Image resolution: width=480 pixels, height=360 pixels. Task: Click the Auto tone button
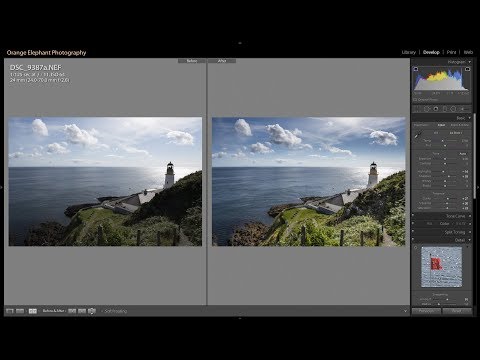click(462, 154)
